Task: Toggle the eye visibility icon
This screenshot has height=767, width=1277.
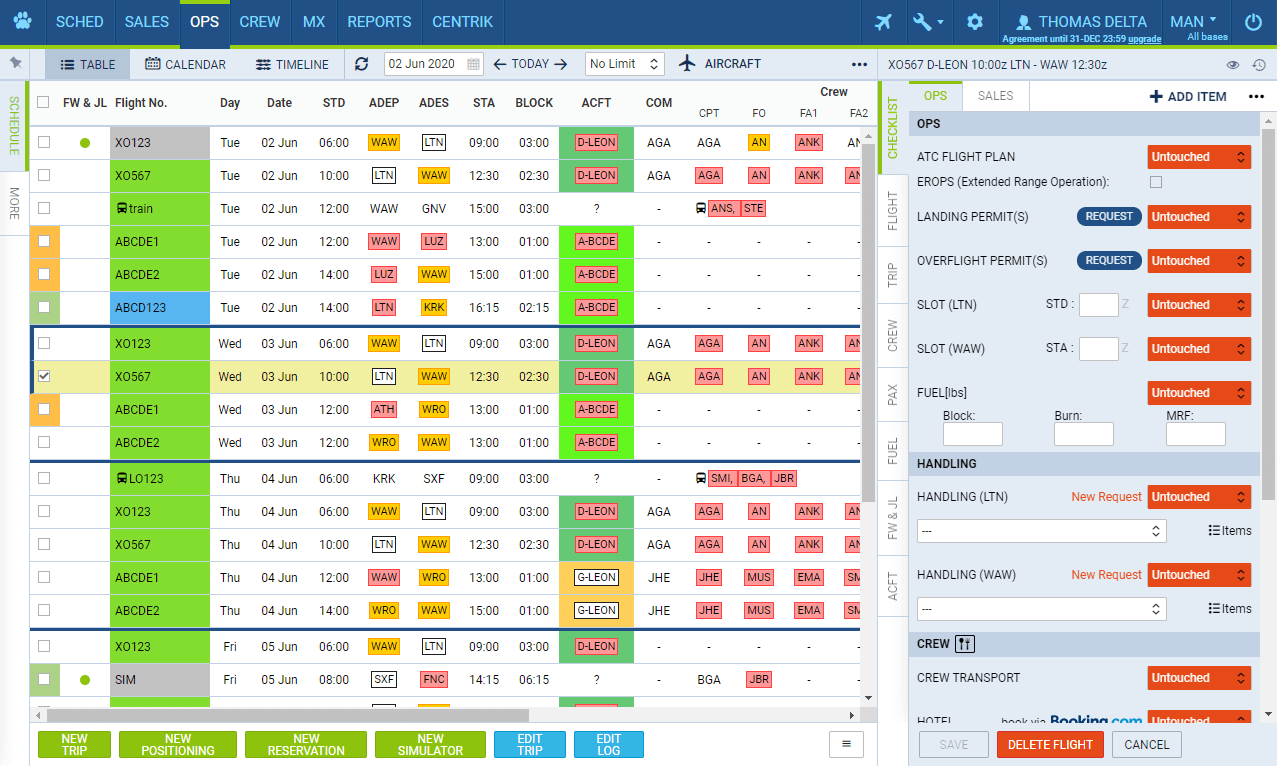Action: (1233, 65)
